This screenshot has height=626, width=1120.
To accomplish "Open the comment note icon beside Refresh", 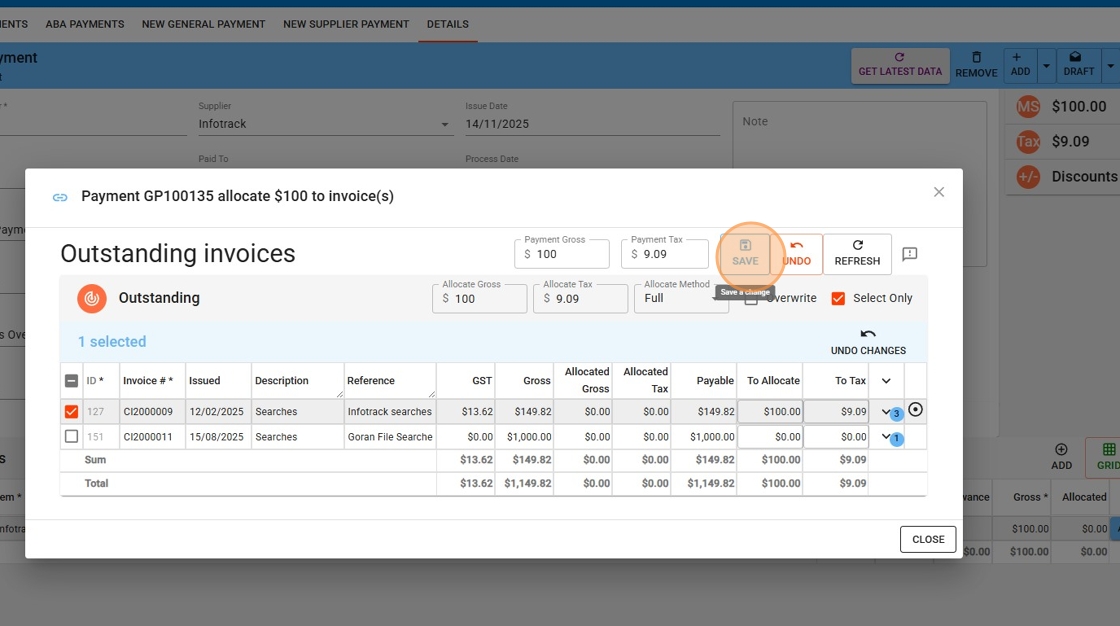I will (x=909, y=255).
